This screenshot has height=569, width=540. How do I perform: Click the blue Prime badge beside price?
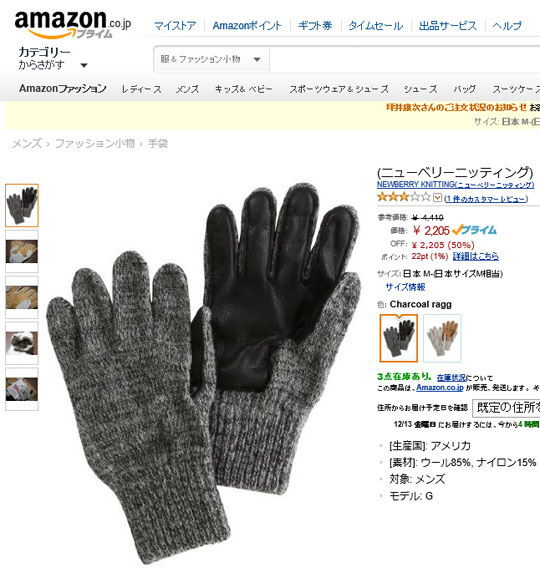click(x=474, y=230)
